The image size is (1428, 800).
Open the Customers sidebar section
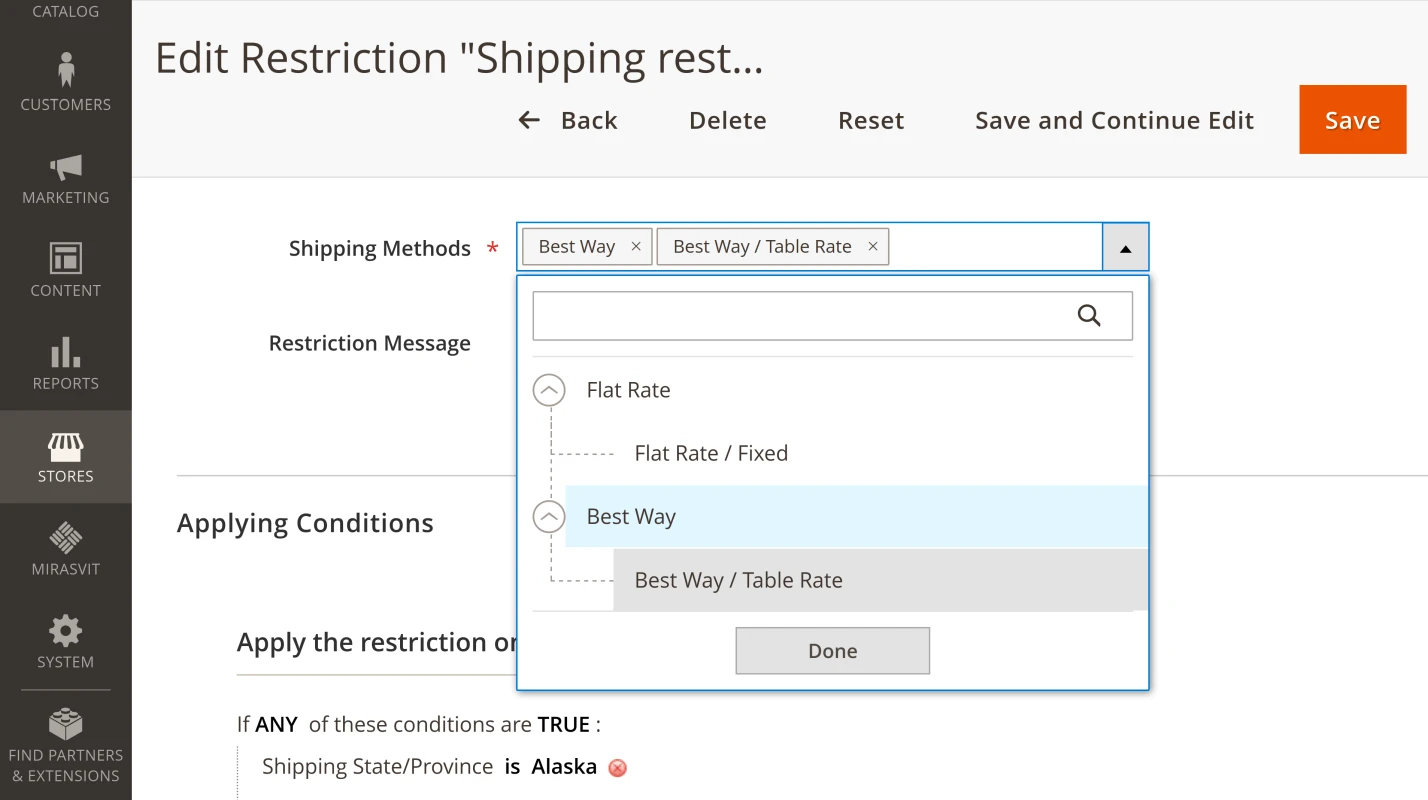(x=65, y=85)
